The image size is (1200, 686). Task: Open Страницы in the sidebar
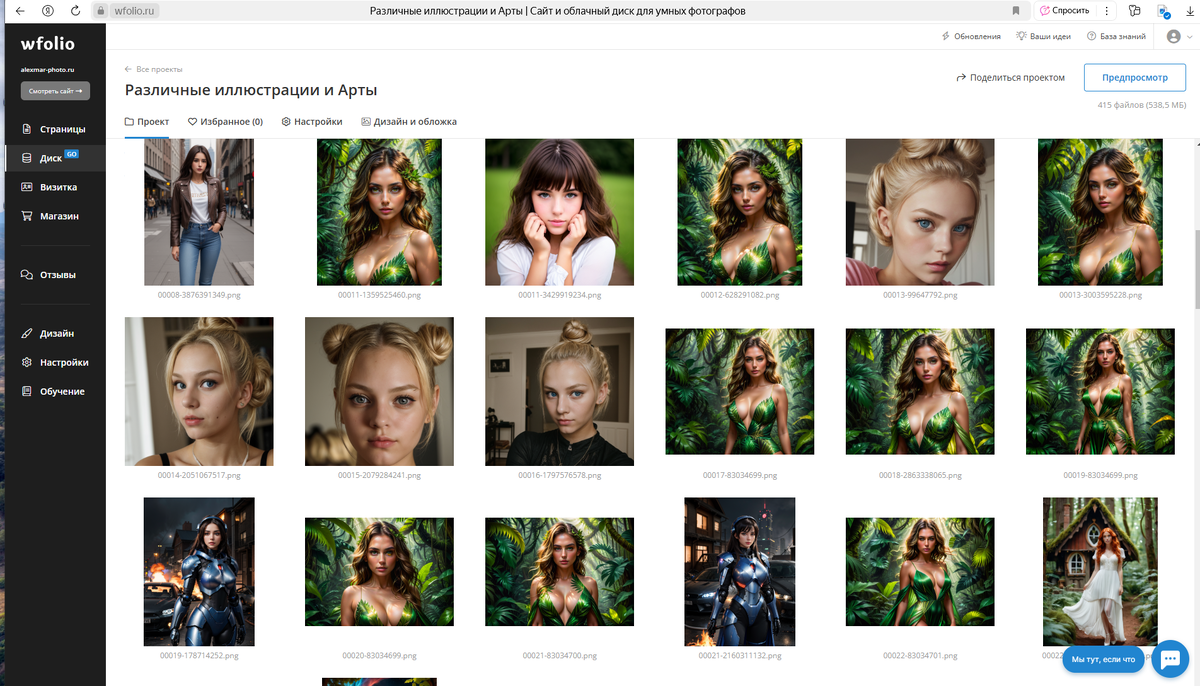pos(53,129)
